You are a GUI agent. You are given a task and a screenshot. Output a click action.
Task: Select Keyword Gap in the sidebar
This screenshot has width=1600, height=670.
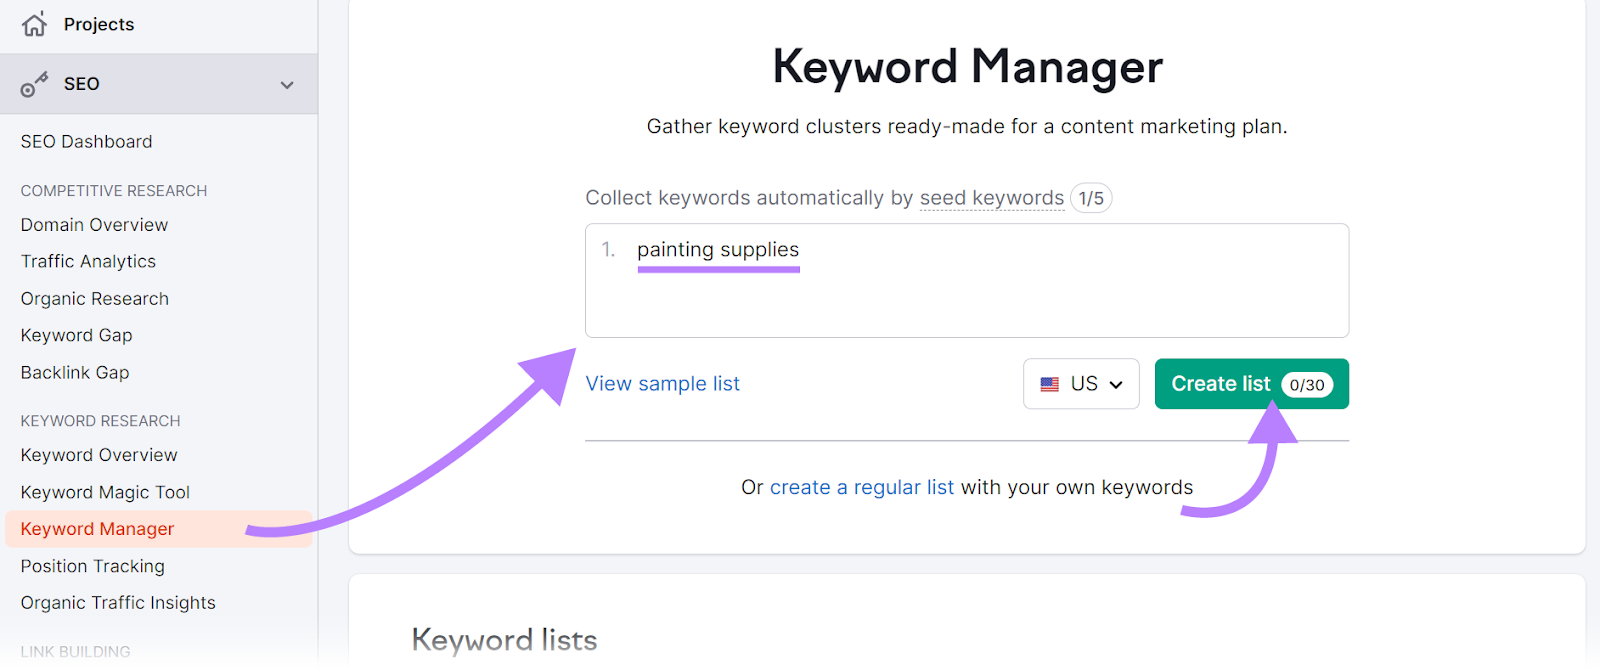(x=76, y=335)
